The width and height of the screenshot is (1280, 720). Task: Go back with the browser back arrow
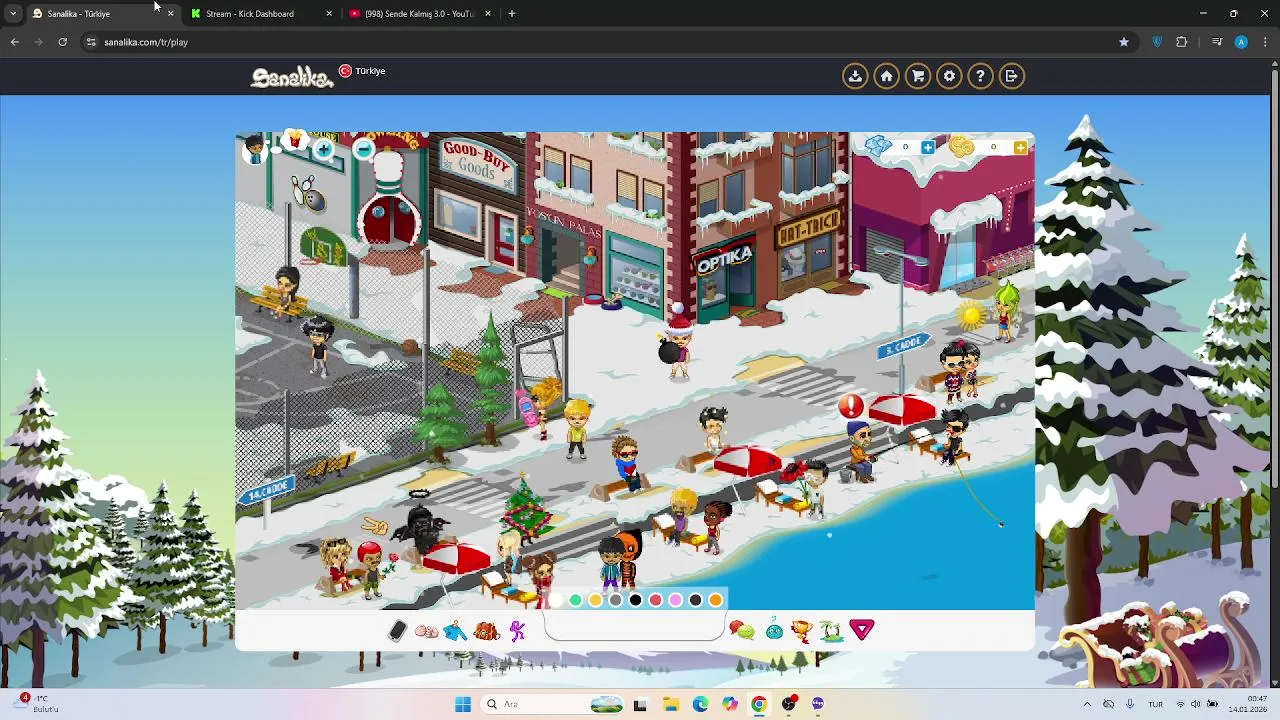14,42
